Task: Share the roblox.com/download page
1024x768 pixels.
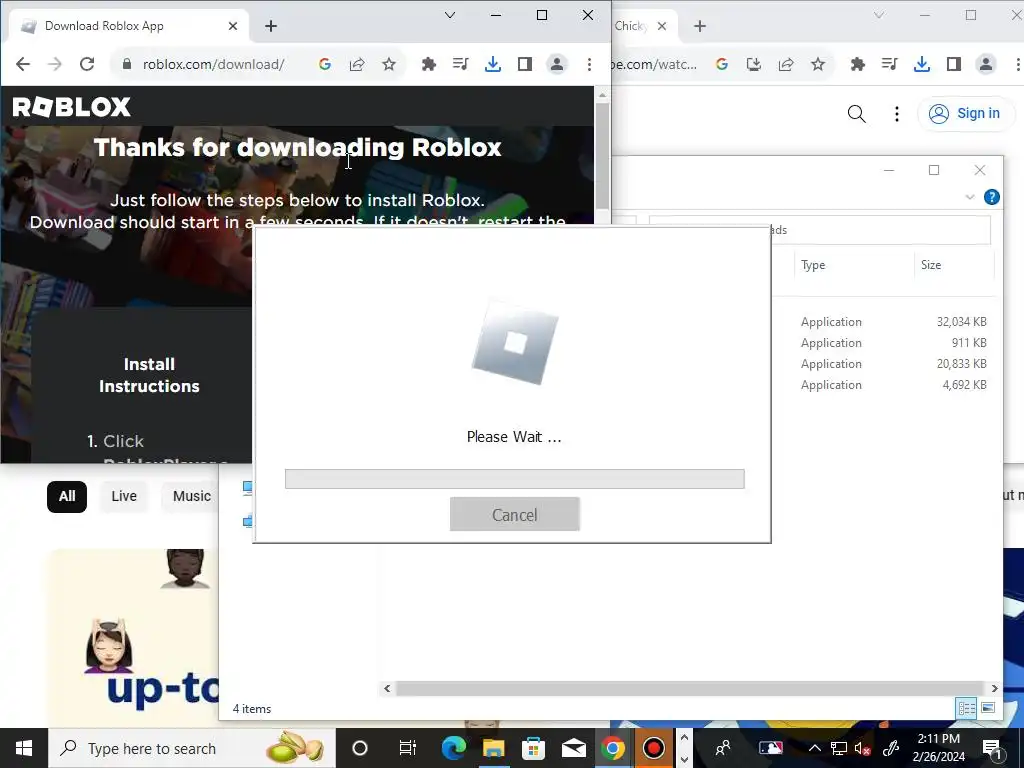Action: coord(357,64)
